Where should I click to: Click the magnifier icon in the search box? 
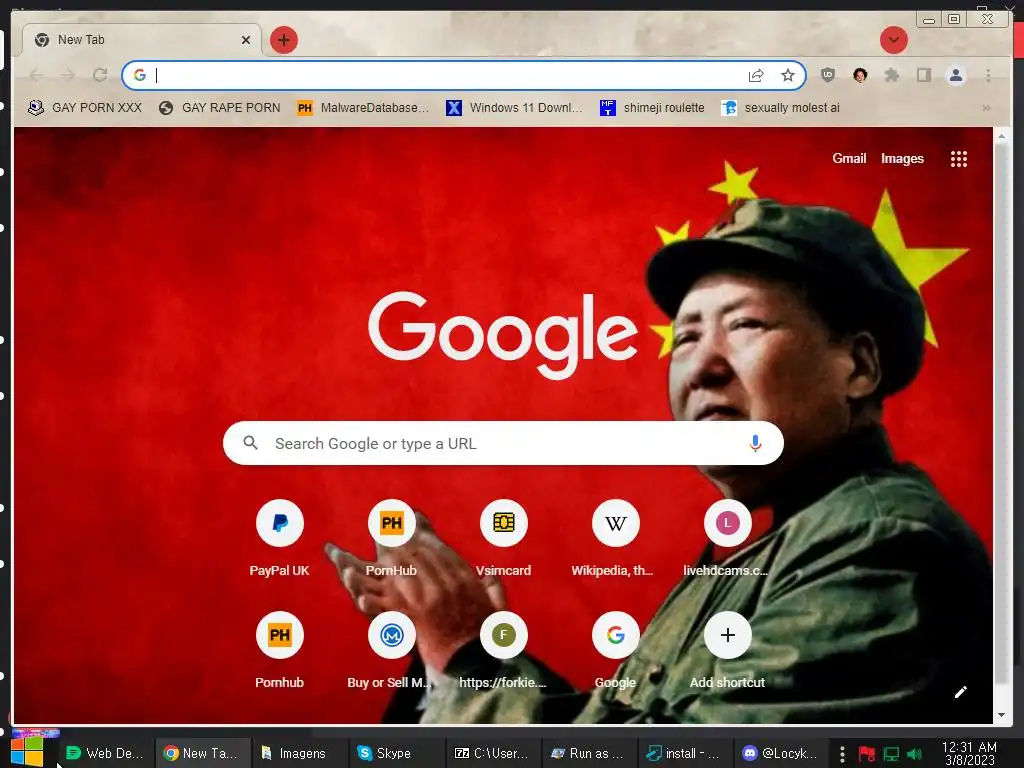click(x=250, y=443)
